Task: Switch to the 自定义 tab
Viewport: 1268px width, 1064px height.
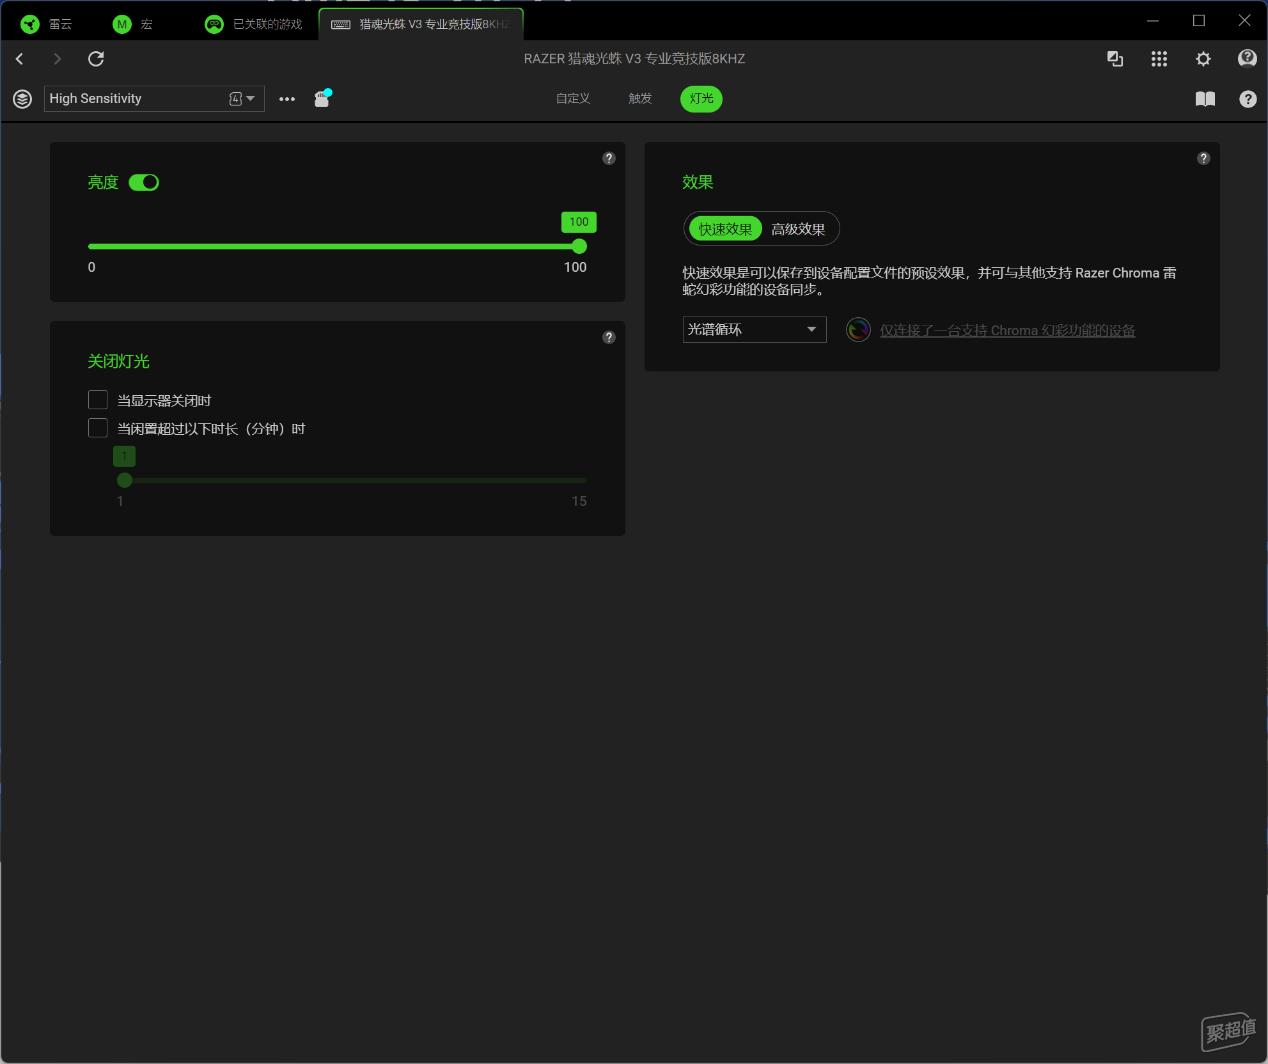Action: point(573,98)
